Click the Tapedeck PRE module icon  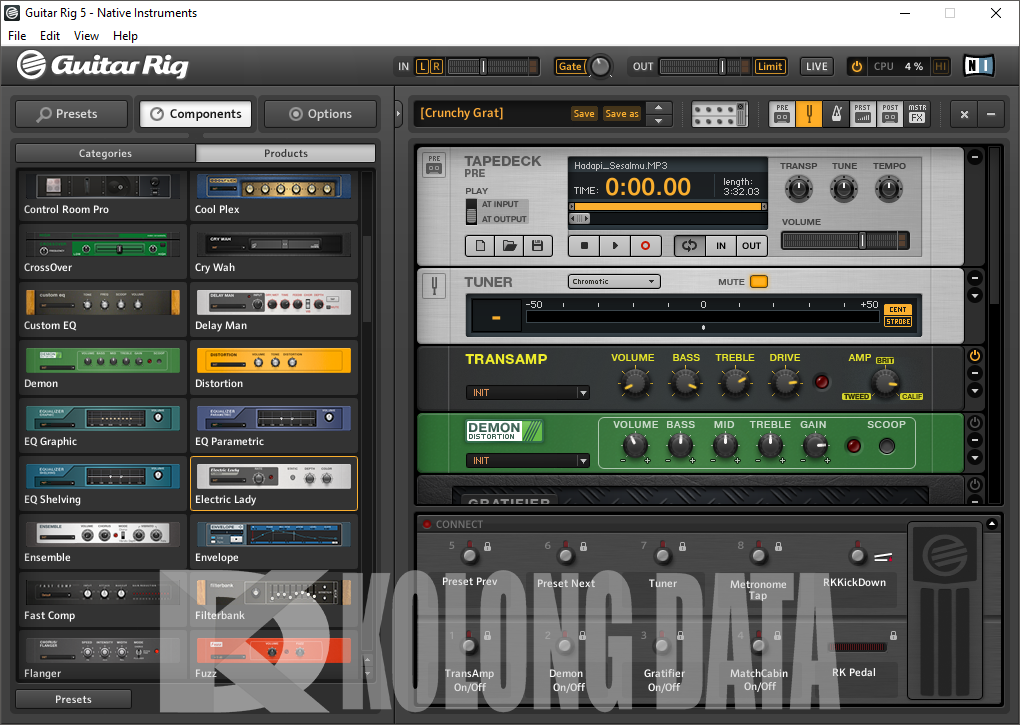point(434,165)
